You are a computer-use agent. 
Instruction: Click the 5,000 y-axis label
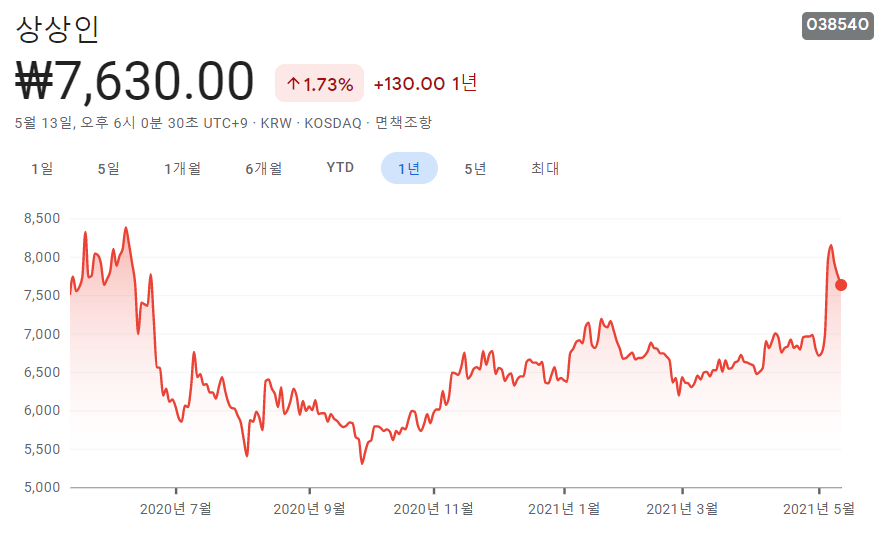(42, 487)
